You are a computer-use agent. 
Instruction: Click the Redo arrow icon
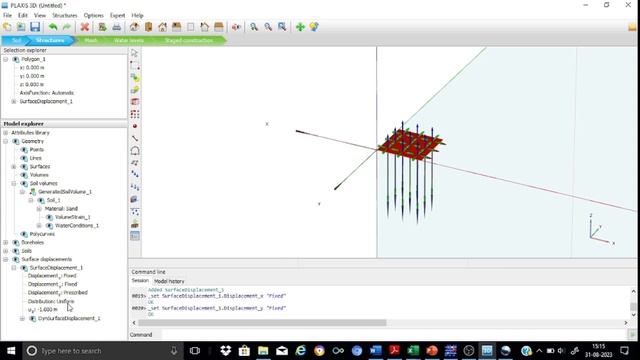(67, 27)
